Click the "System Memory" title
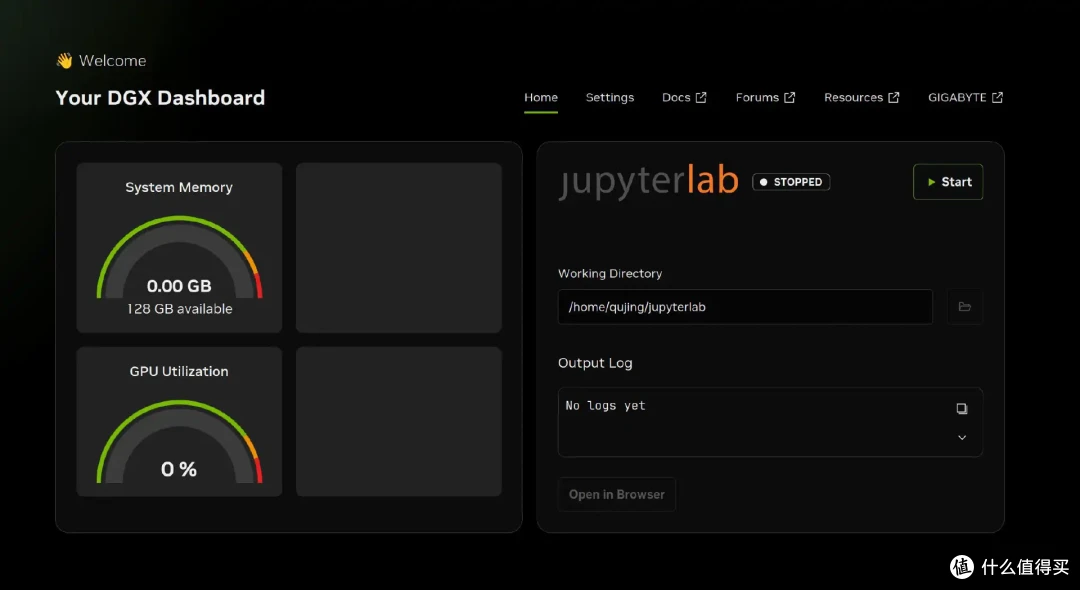 click(179, 187)
